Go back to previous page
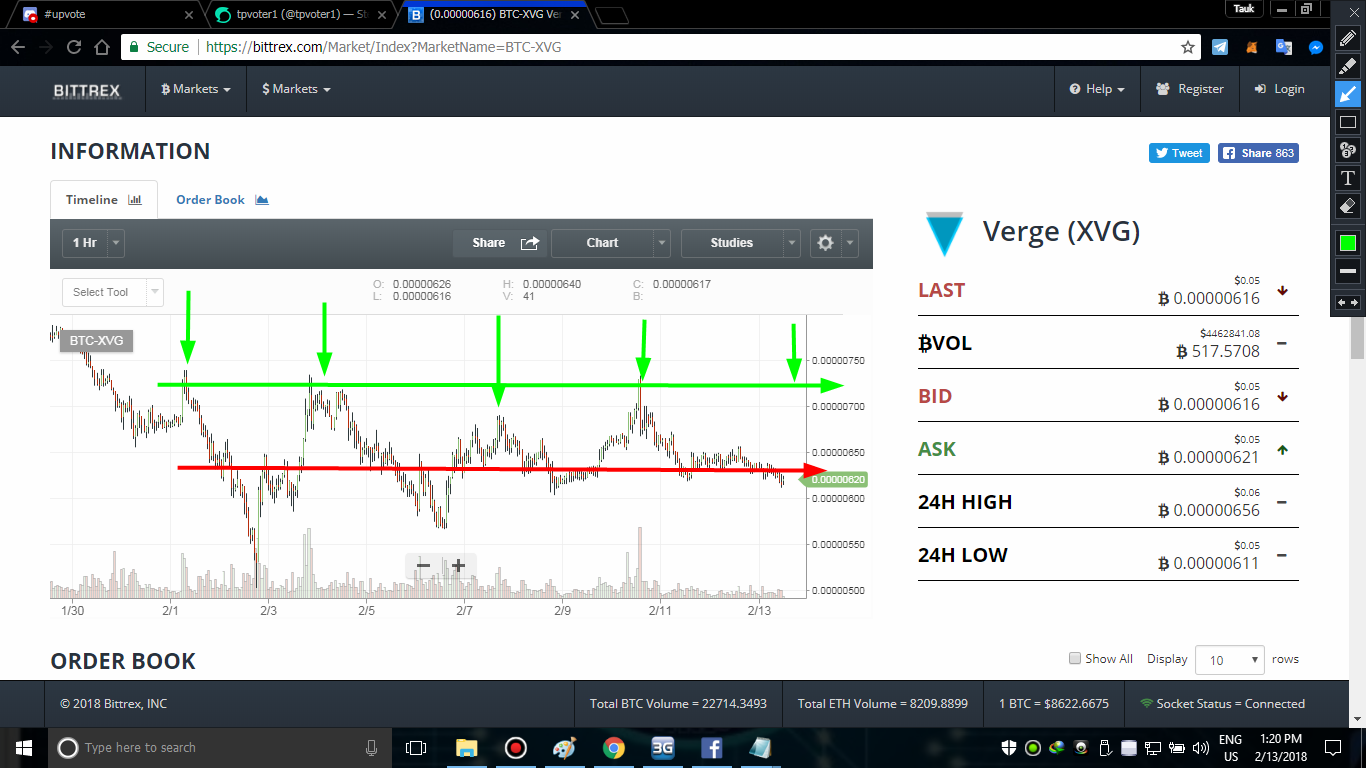Screen dimensions: 1366x768 point(18,47)
